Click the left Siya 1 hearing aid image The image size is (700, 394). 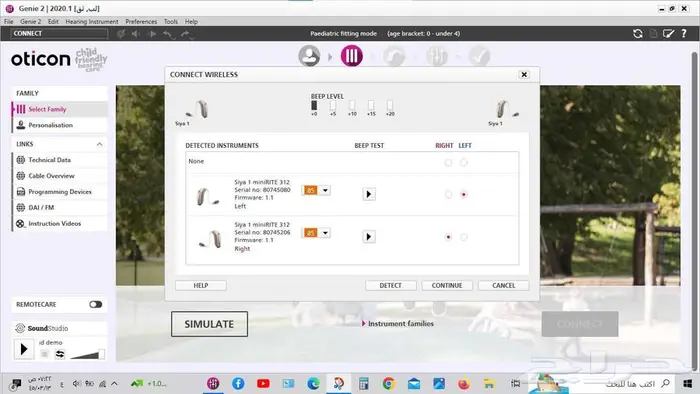pyautogui.click(x=198, y=109)
